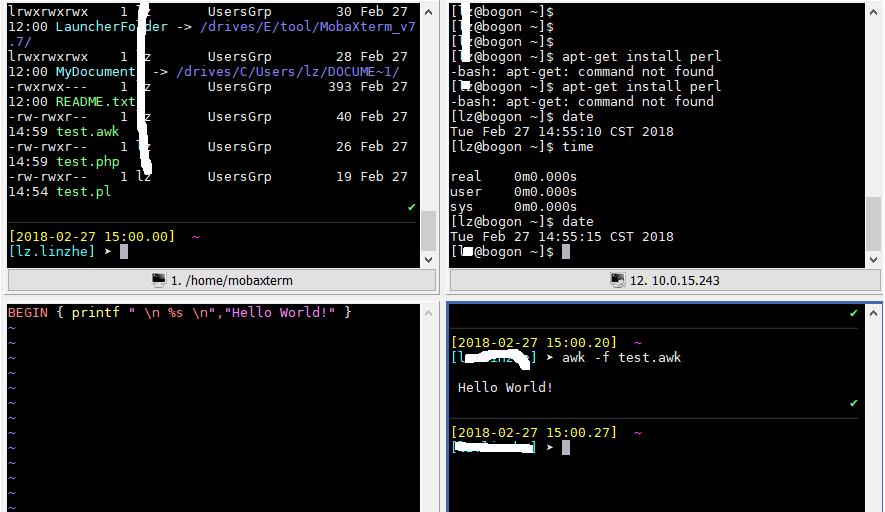Screen dimensions: 885x512
Task: Select the '12. 10.0.15.243' pane tab
Action: click(664, 280)
